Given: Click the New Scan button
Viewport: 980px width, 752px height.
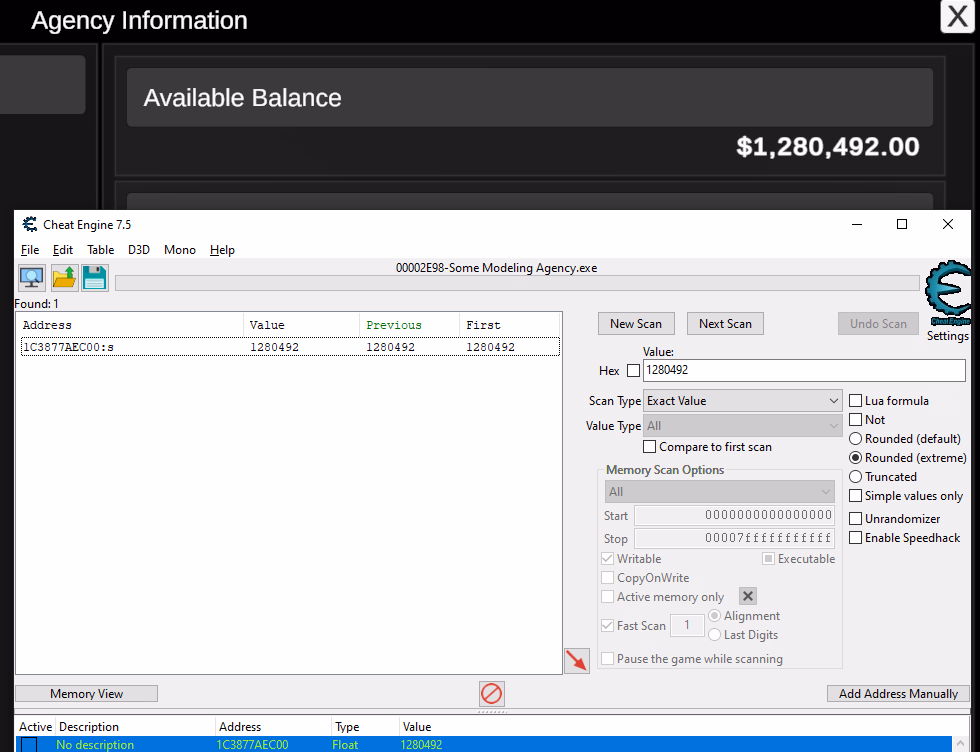Looking at the screenshot, I should (x=636, y=324).
